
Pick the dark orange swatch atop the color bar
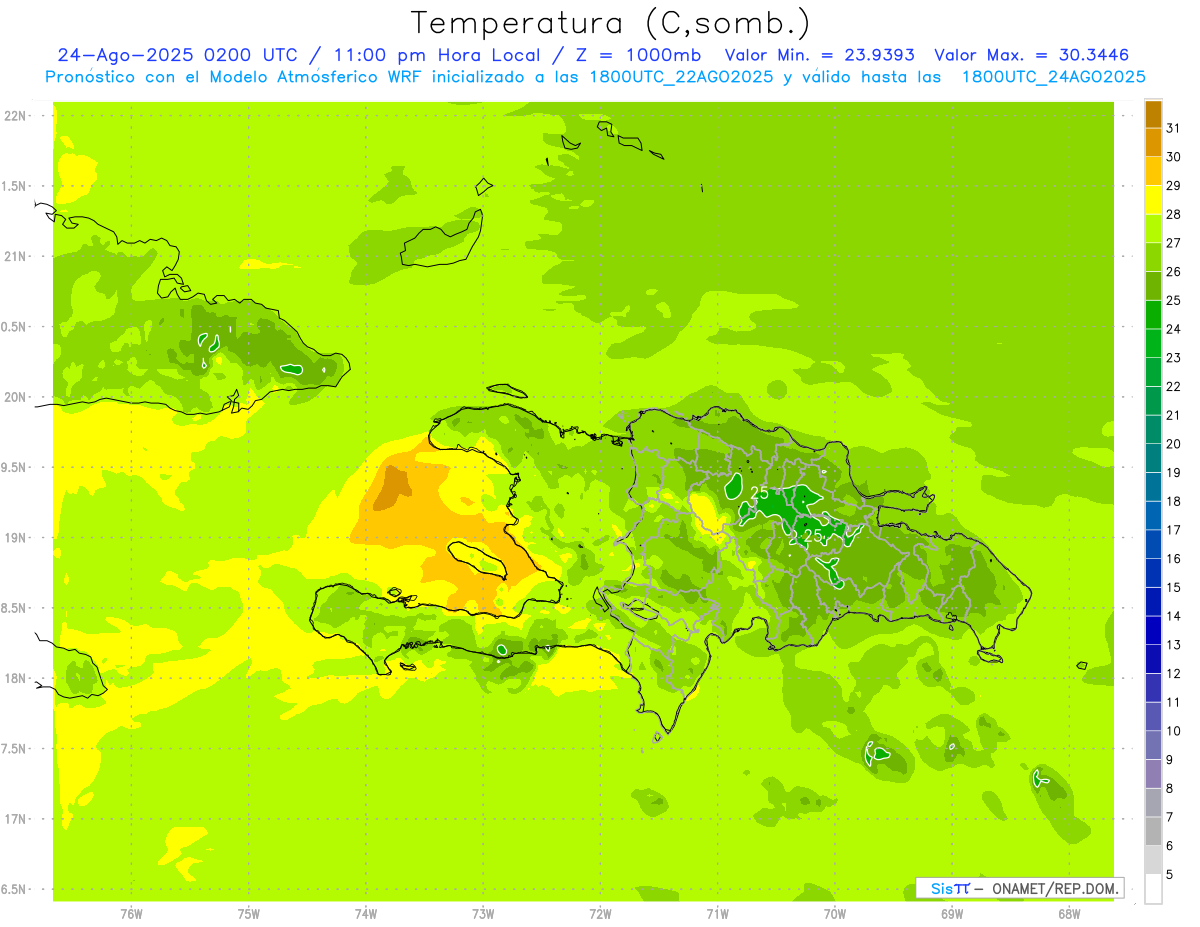(x=1154, y=114)
